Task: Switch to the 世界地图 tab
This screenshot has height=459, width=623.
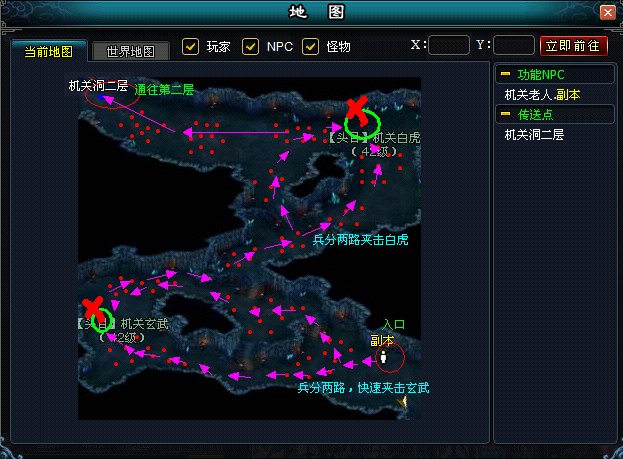Action: click(130, 51)
